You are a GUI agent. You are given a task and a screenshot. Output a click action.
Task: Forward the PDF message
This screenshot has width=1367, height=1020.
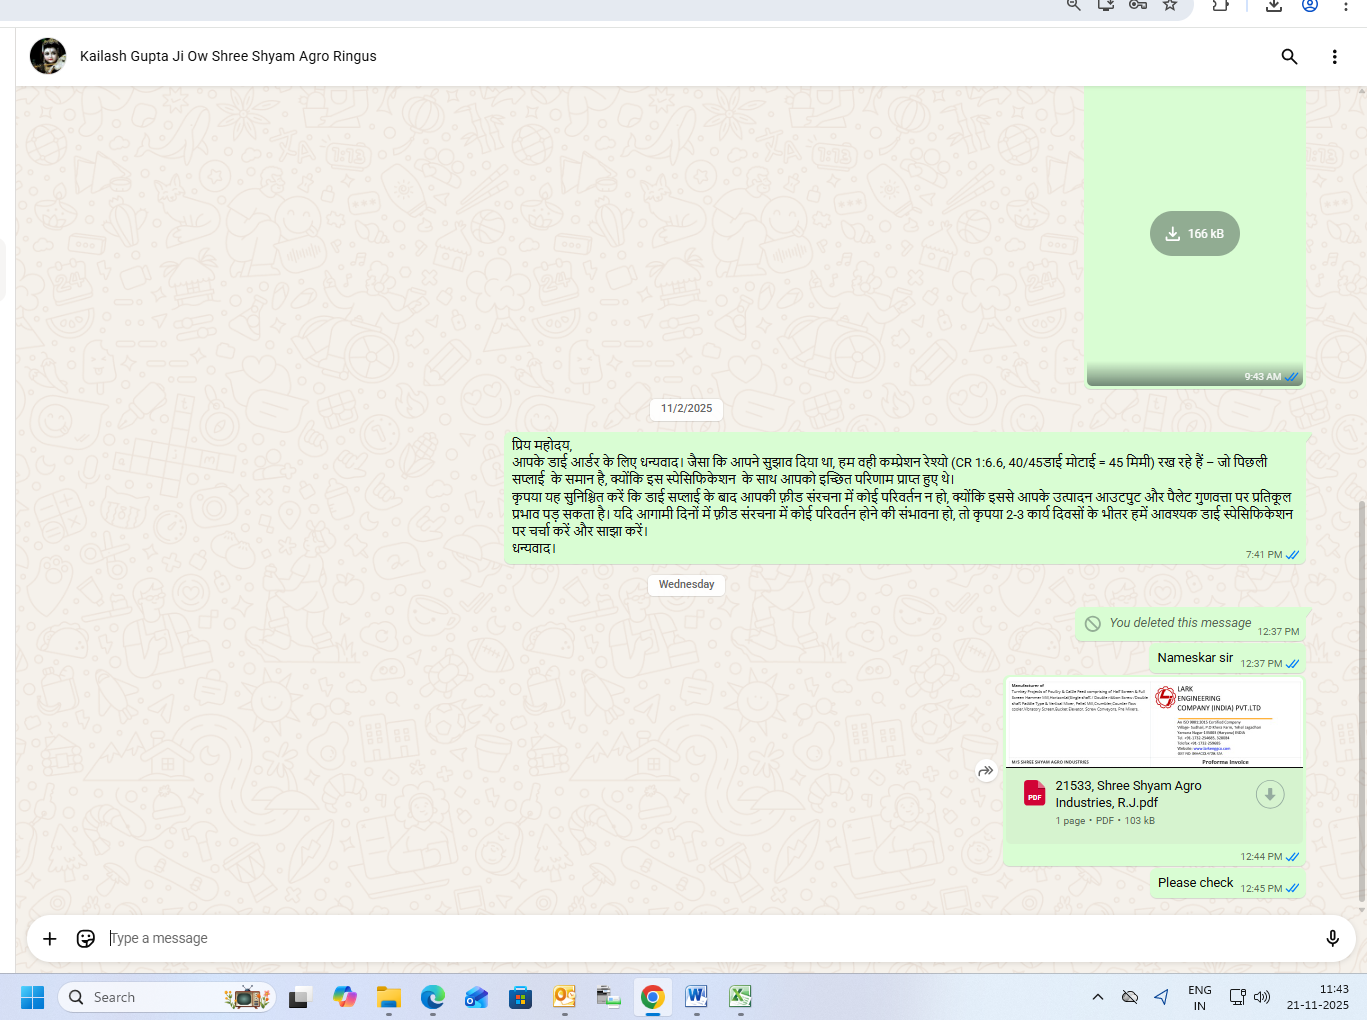point(986,771)
